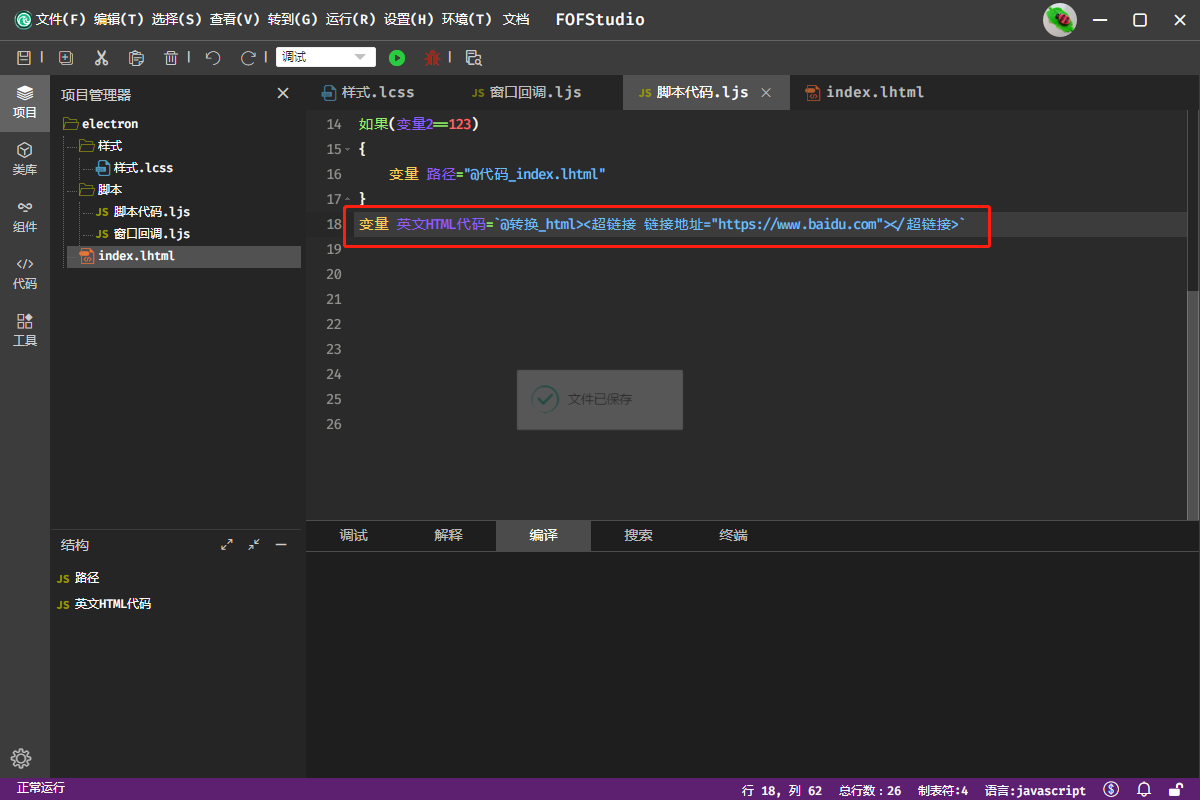
Task: Click the 语言:javascript status bar entry
Action: 1035,790
